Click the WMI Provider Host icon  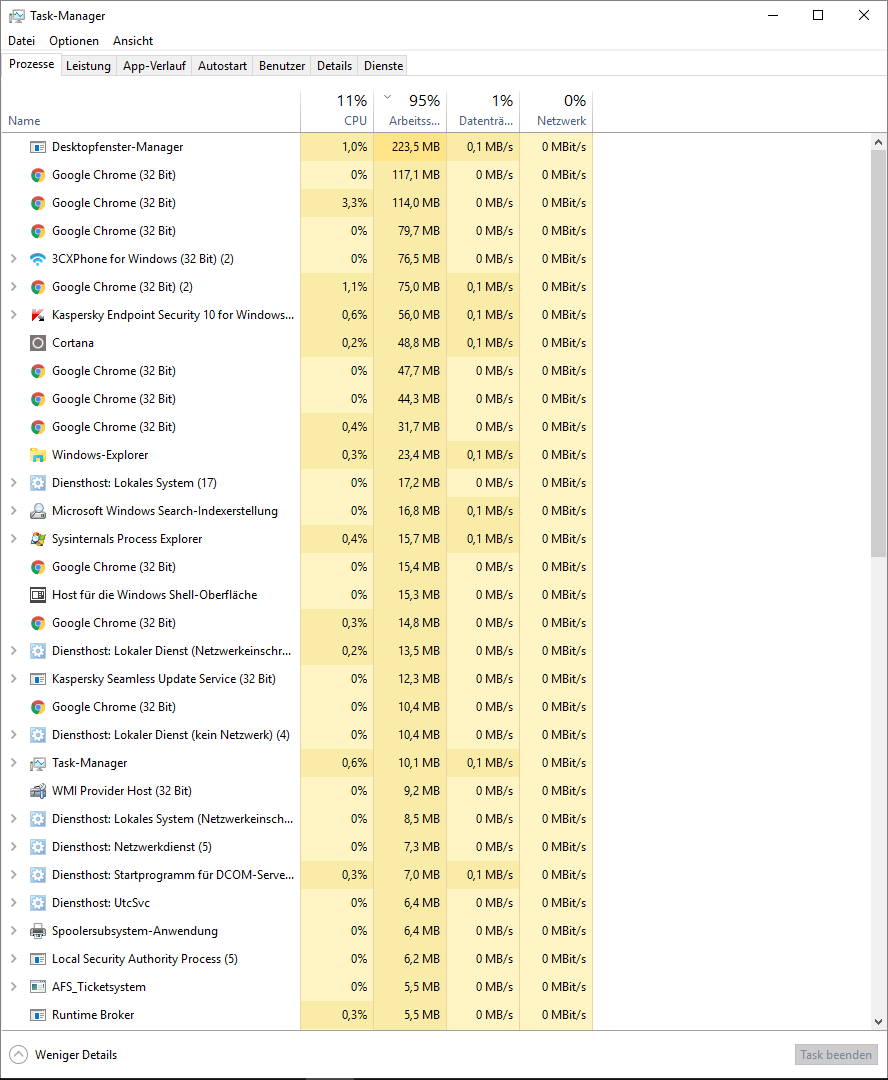coord(38,791)
